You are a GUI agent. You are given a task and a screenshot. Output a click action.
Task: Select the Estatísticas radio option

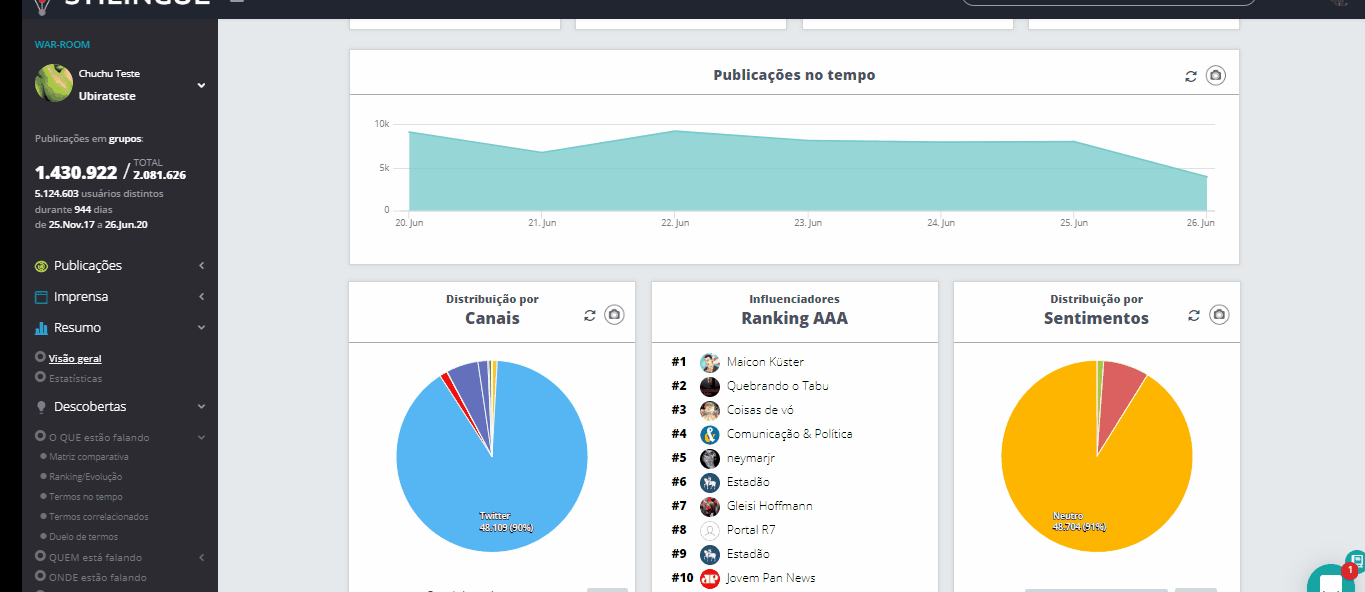pyautogui.click(x=41, y=377)
